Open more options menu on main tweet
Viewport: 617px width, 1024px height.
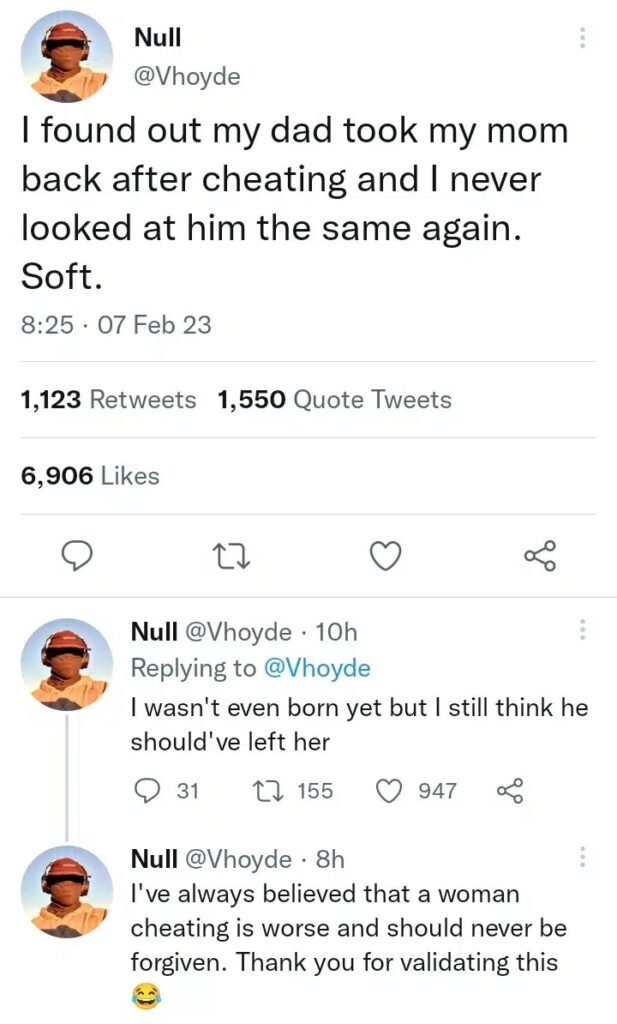pos(583,39)
